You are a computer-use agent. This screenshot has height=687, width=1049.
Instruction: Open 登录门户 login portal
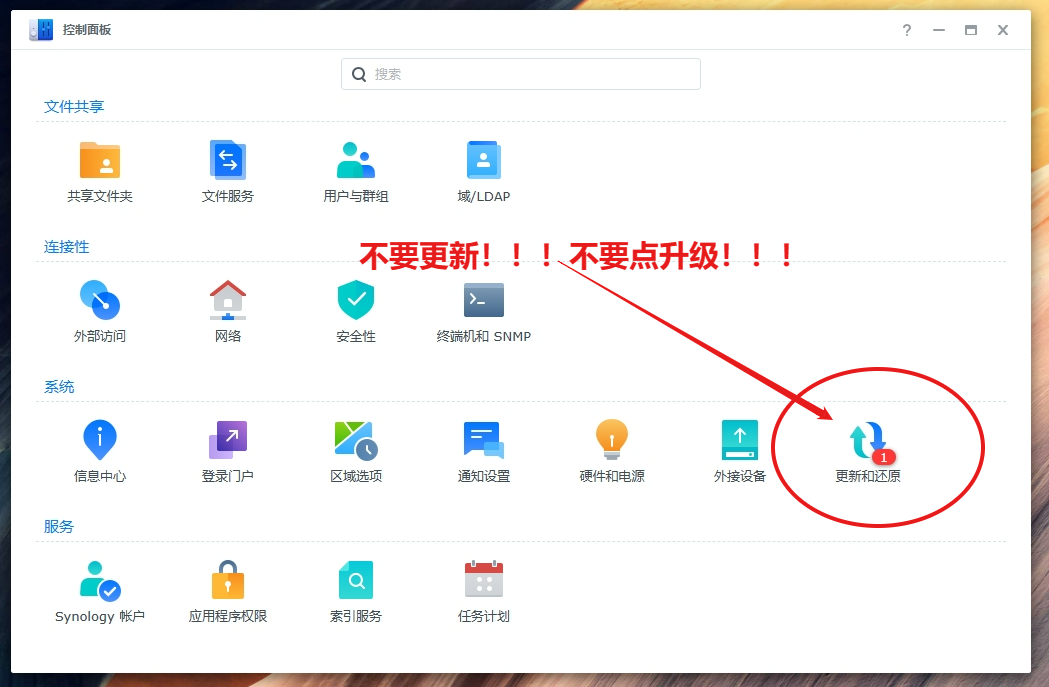click(228, 441)
